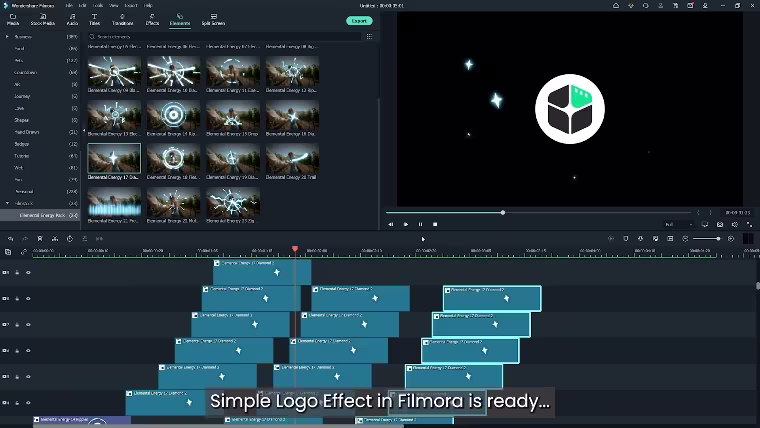This screenshot has width=760, height=428.
Task: Click the play button in preview
Action: (x=406, y=224)
